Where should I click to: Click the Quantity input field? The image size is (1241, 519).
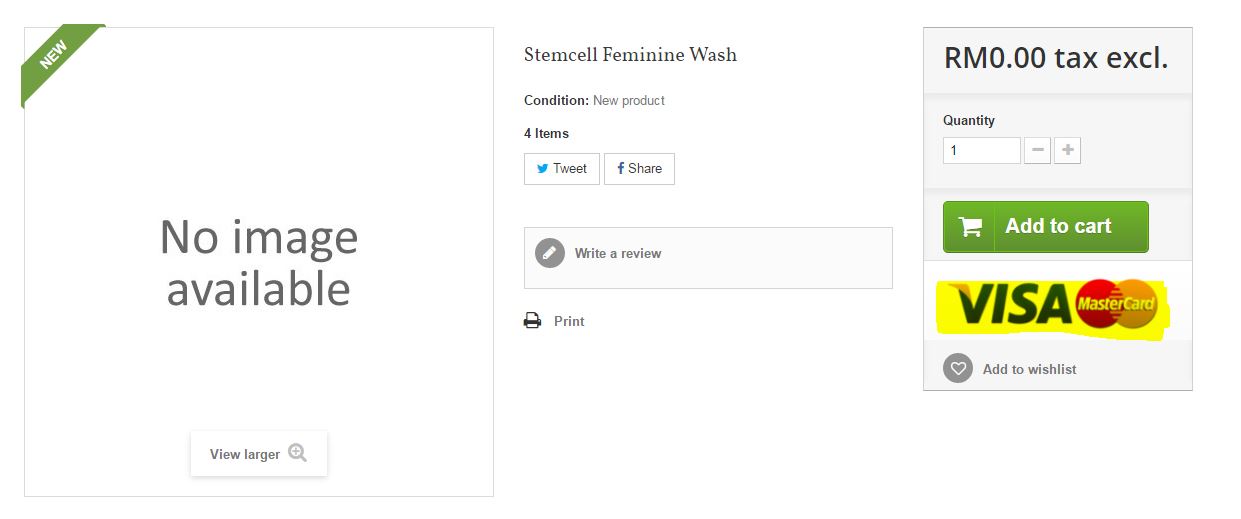coord(981,151)
